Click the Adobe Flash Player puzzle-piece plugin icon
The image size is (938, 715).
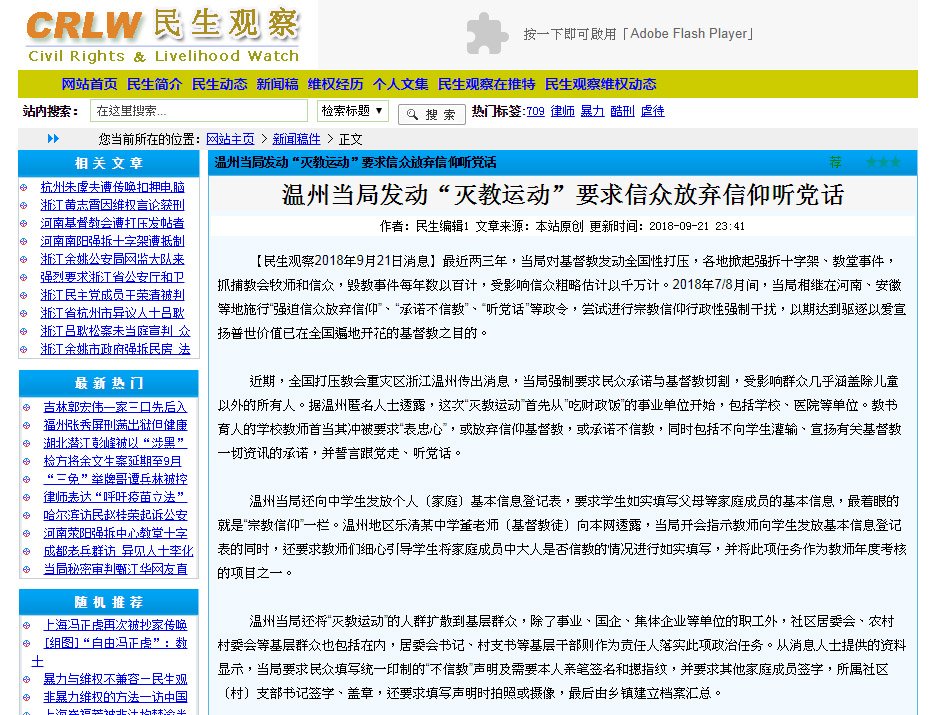[486, 34]
